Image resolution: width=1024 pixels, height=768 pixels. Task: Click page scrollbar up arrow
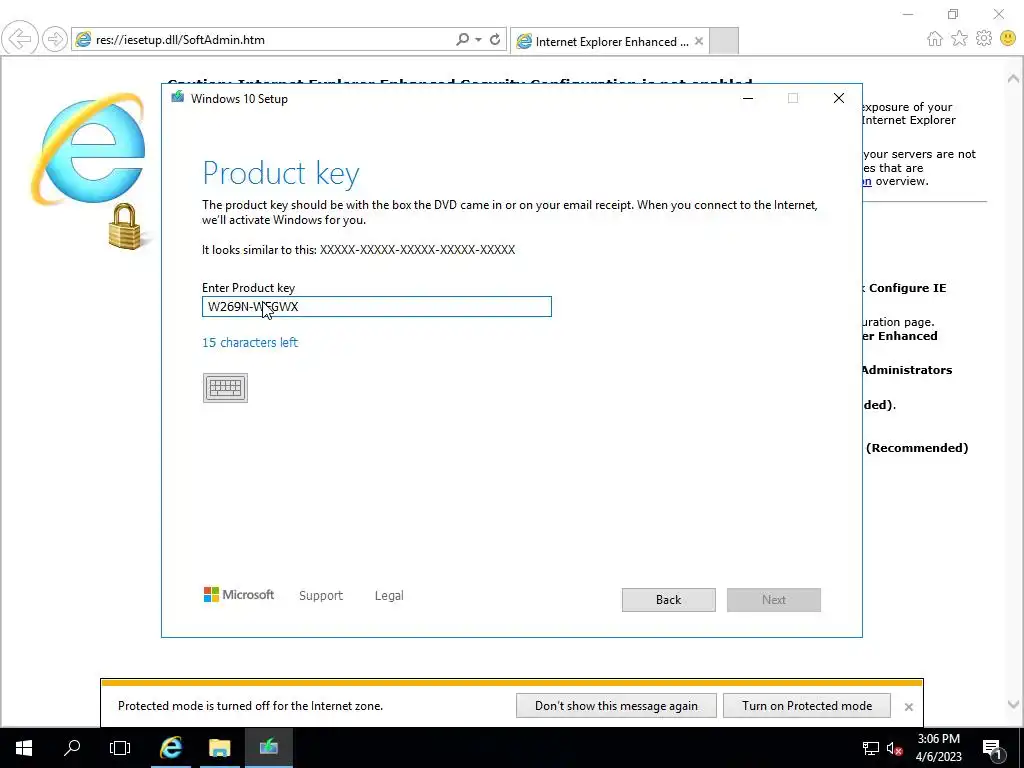(x=1013, y=78)
